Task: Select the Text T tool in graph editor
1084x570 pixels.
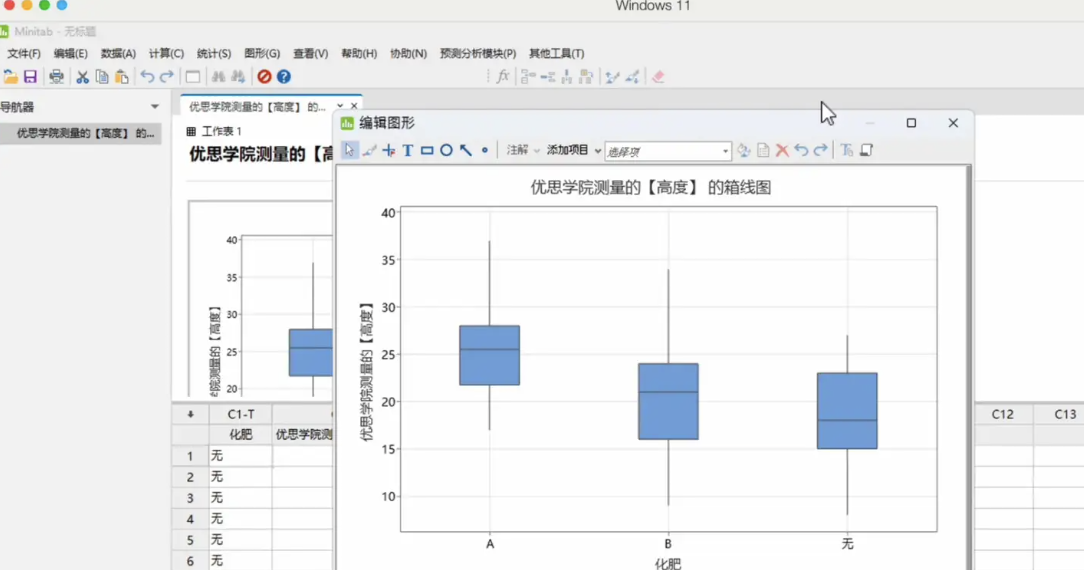Action: (408, 150)
